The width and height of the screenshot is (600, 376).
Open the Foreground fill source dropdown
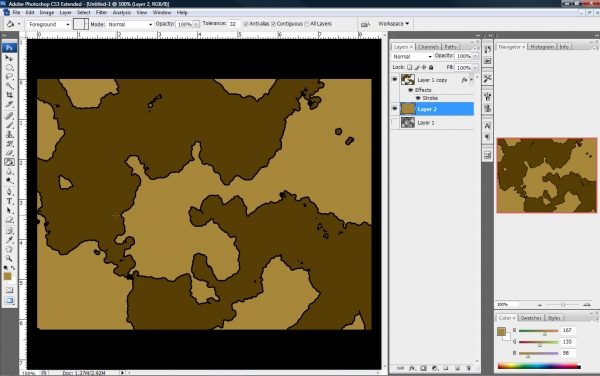(x=49, y=24)
